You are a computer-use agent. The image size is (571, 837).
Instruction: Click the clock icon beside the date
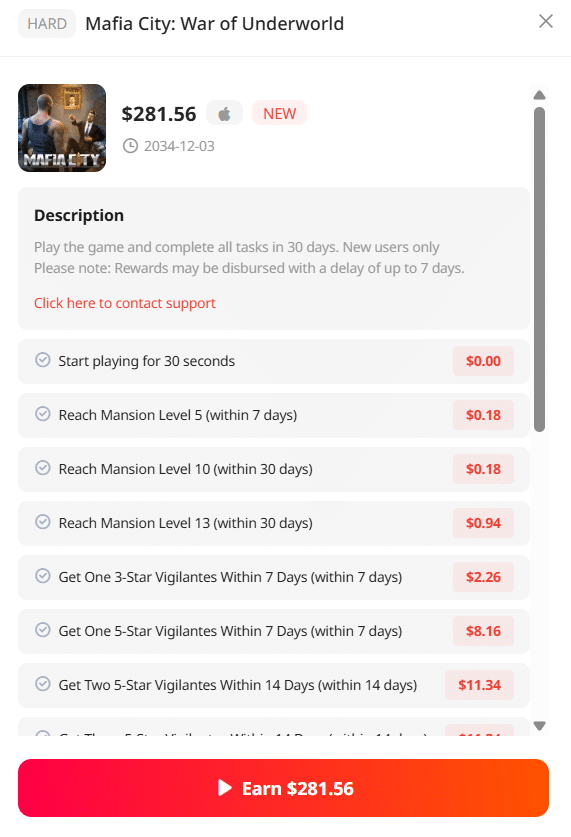[130, 146]
